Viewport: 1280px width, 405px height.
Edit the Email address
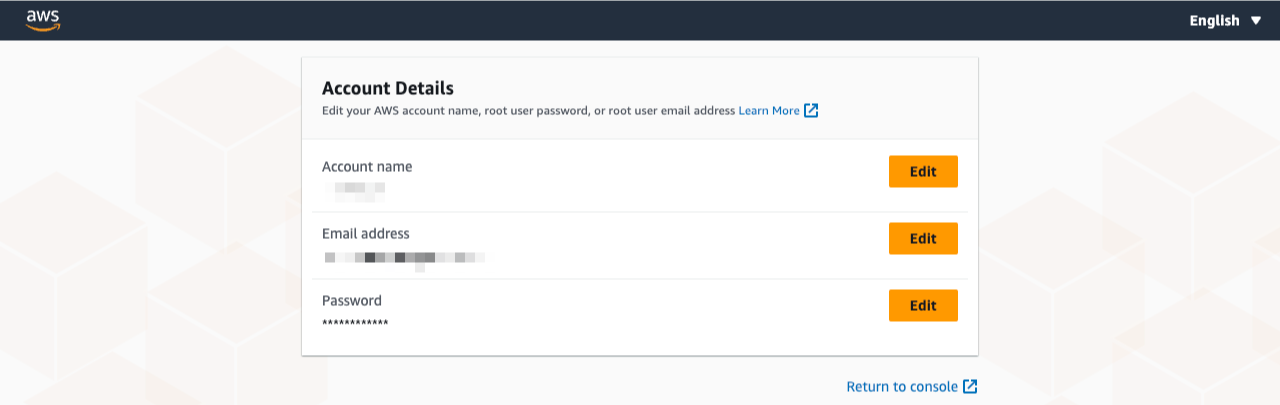click(x=923, y=238)
